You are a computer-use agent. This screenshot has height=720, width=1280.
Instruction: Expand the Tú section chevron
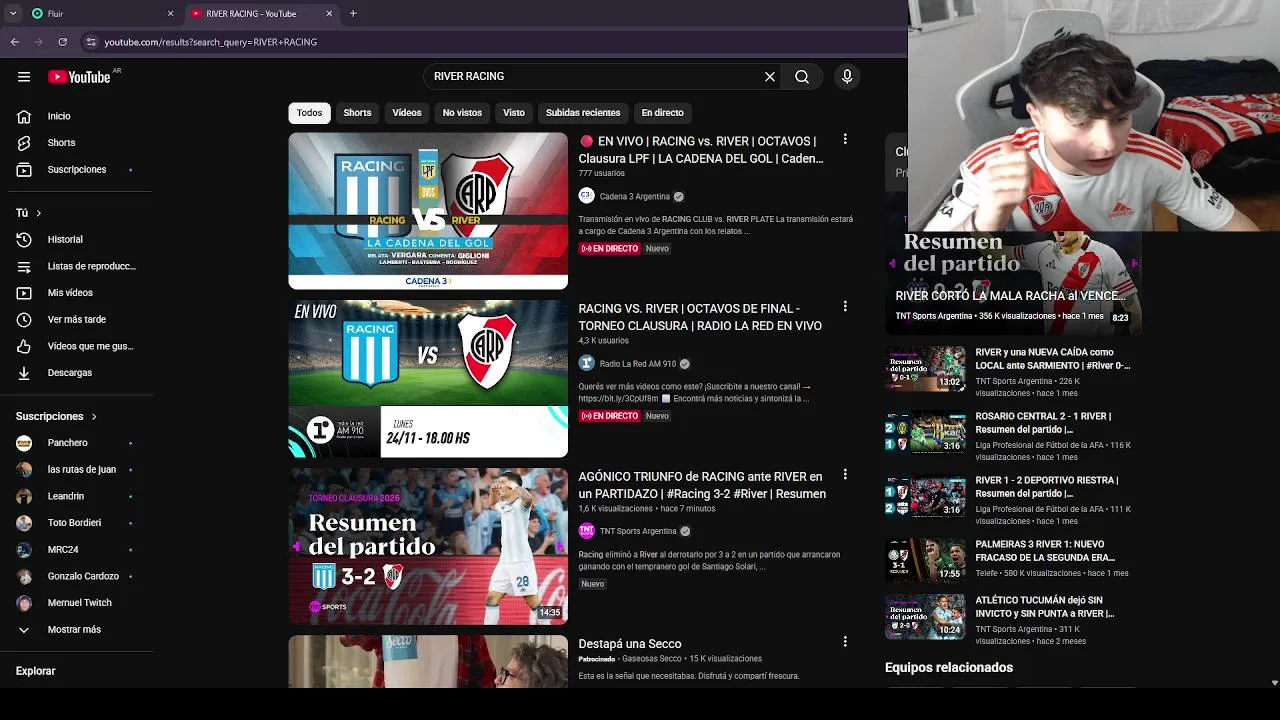point(39,213)
